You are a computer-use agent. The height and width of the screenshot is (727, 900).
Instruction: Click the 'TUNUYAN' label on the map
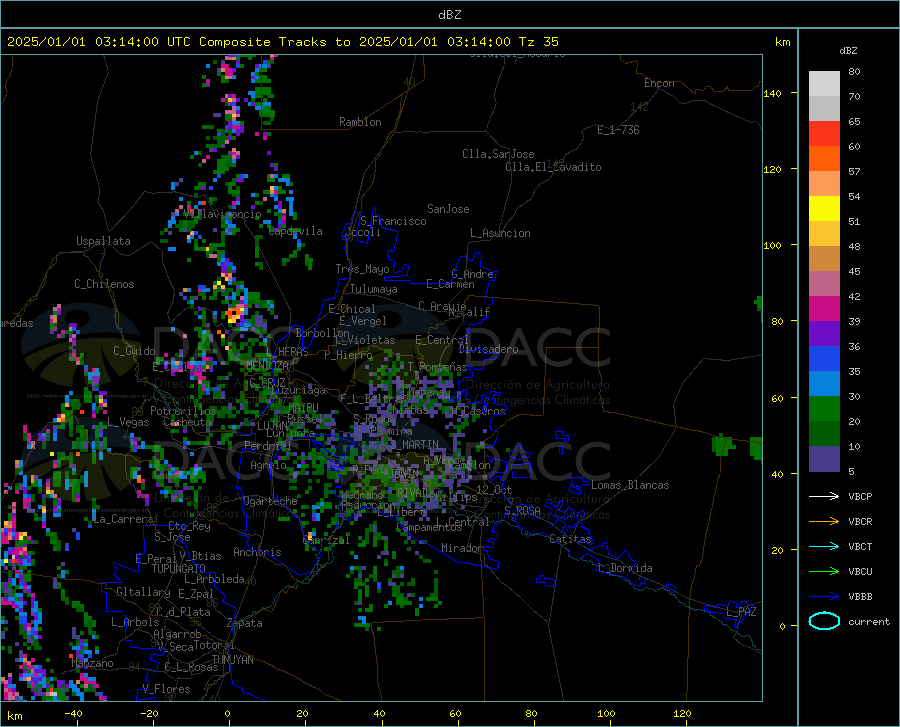232,659
